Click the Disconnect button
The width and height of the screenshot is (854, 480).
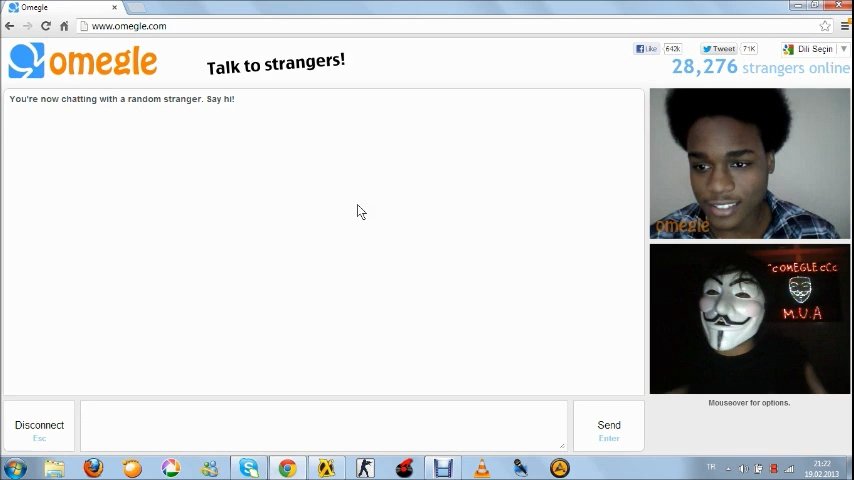click(39, 426)
